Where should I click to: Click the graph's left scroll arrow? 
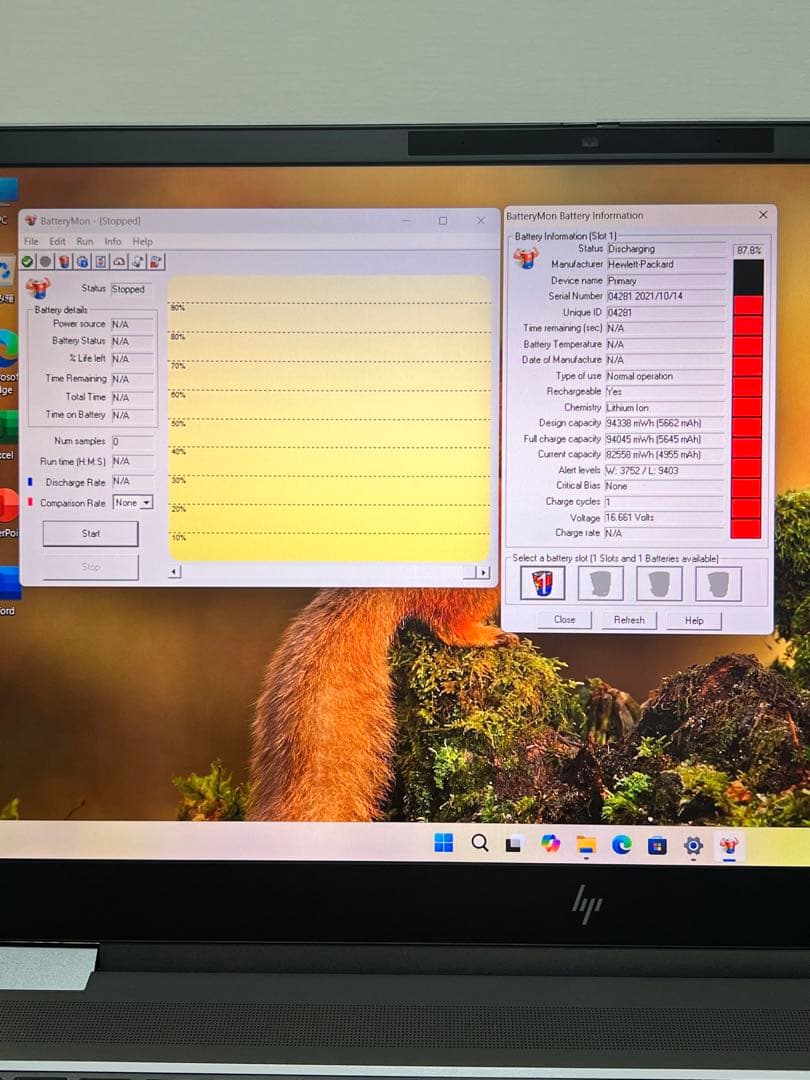point(175,572)
